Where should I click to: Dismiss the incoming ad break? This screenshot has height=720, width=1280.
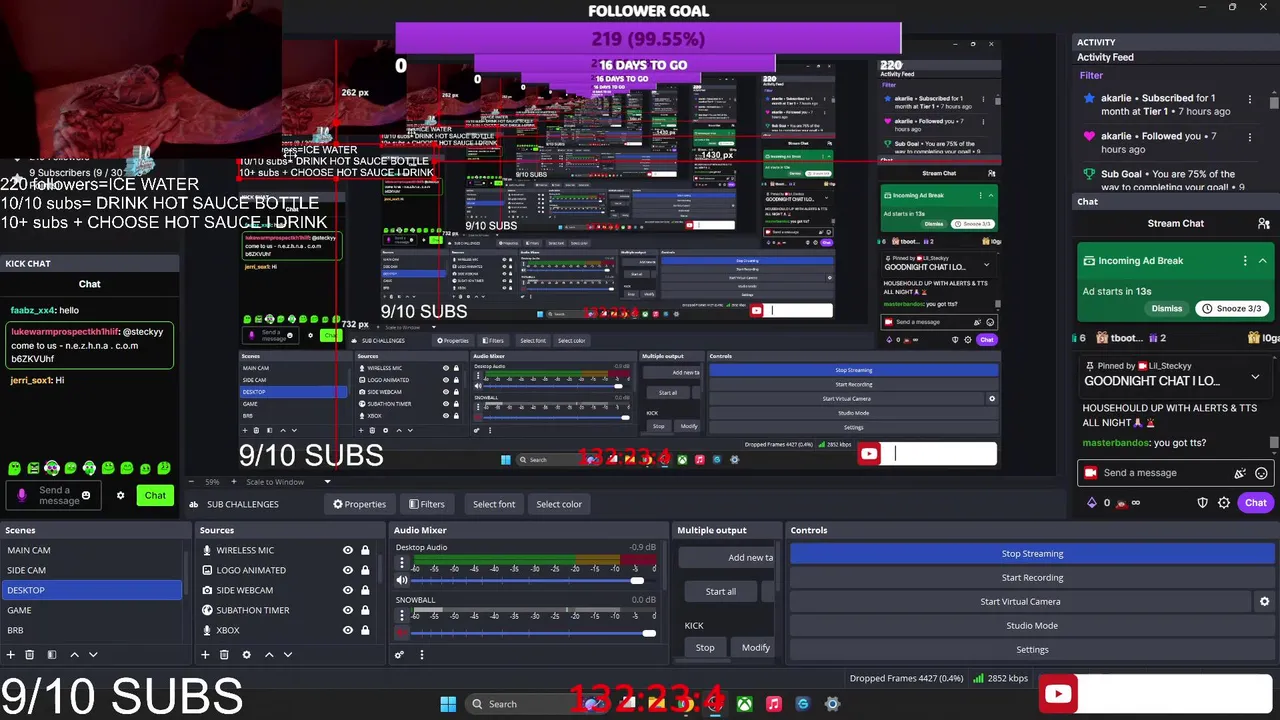pos(1166,308)
